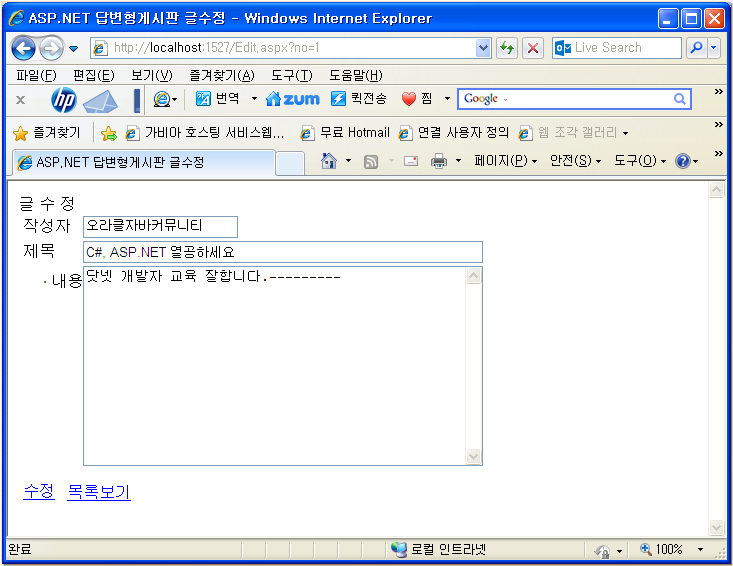Open the 연결 사용자 정의 favorite link
This screenshot has height=566, width=733.
[453, 133]
